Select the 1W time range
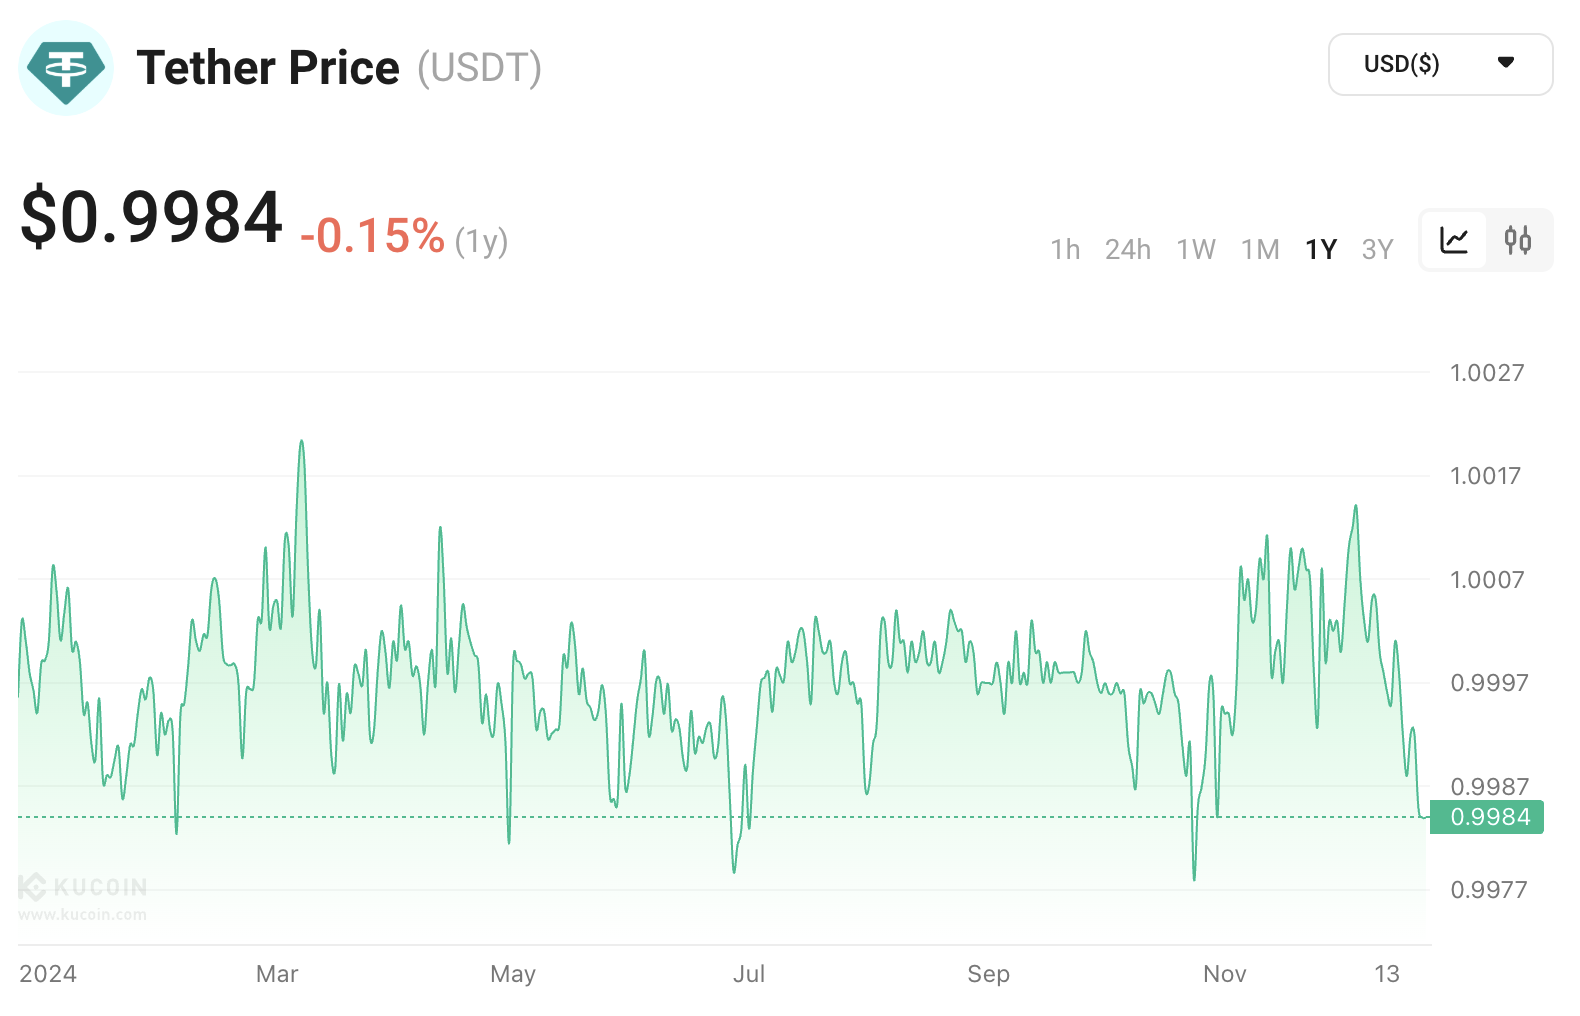The height and width of the screenshot is (1016, 1580). pos(1195,249)
